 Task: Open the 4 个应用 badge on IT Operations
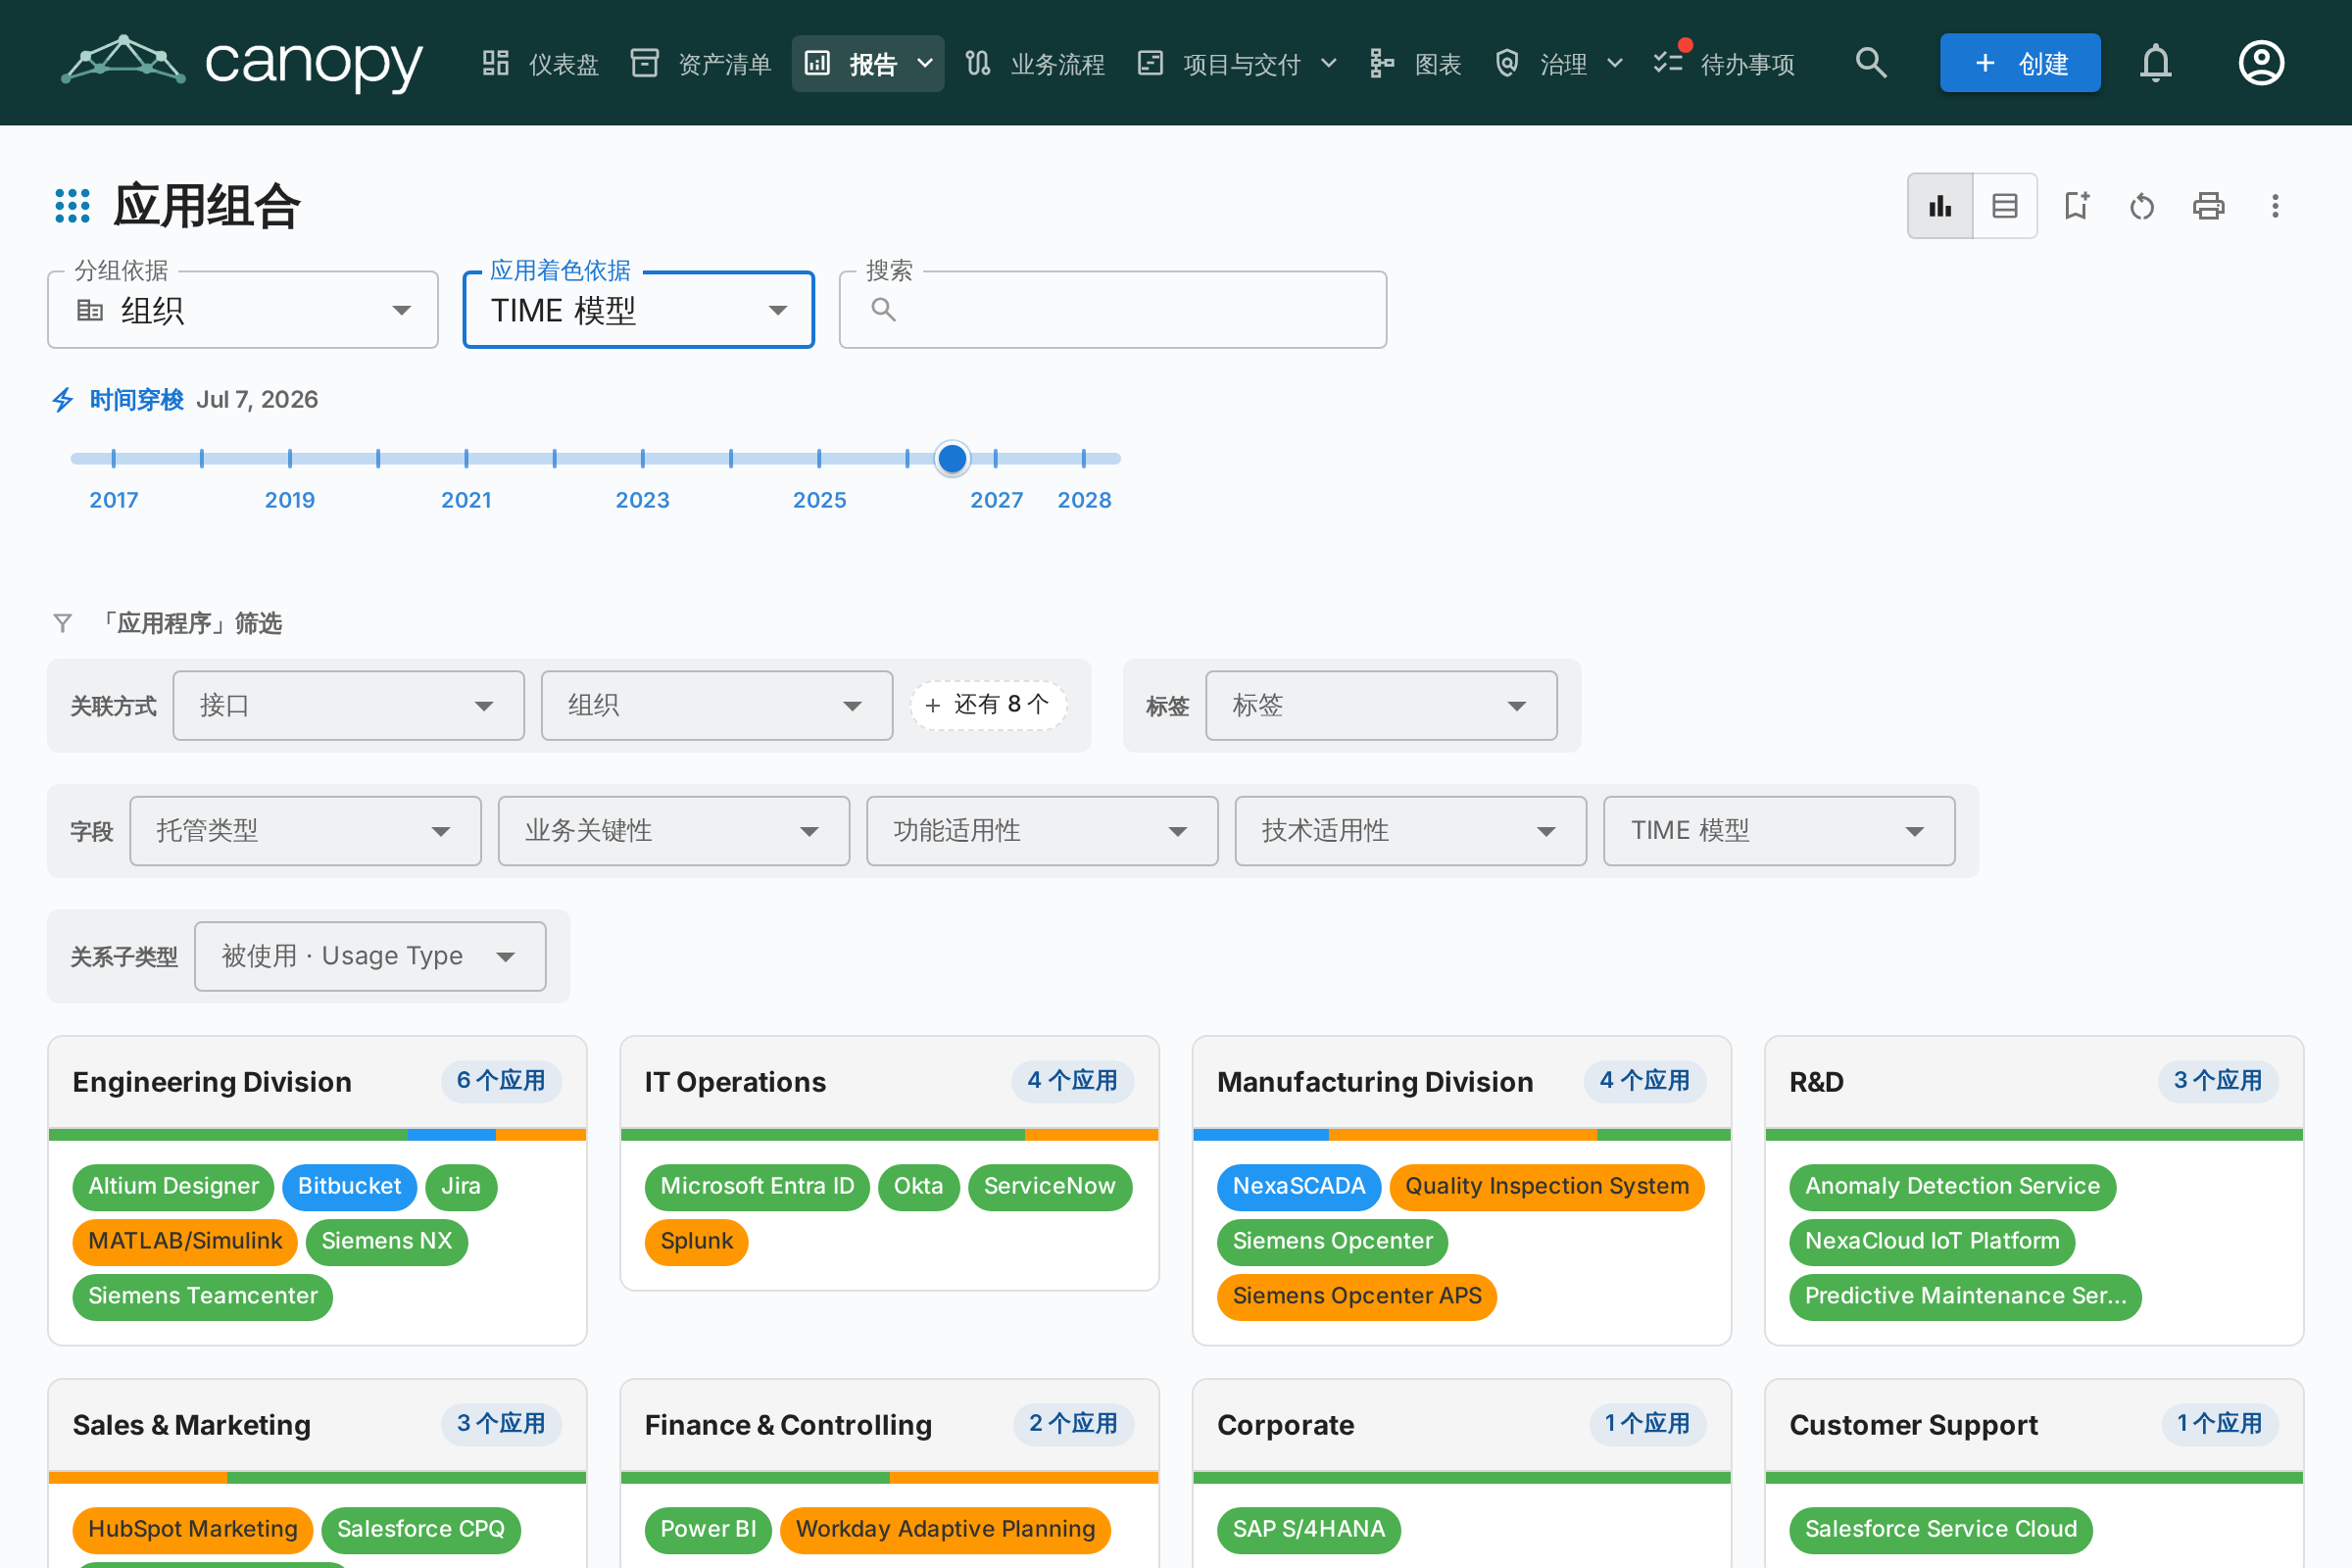pos(1073,1081)
